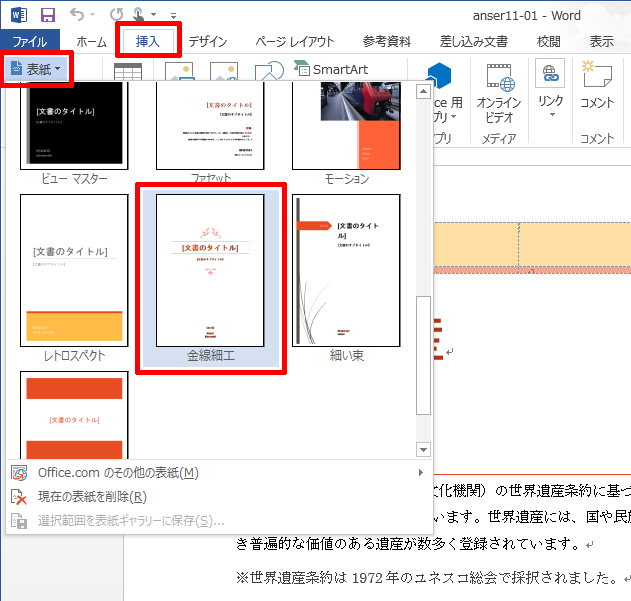This screenshot has height=601, width=631.
Task: Insert a SmartArt graphic
Action: coord(331,69)
